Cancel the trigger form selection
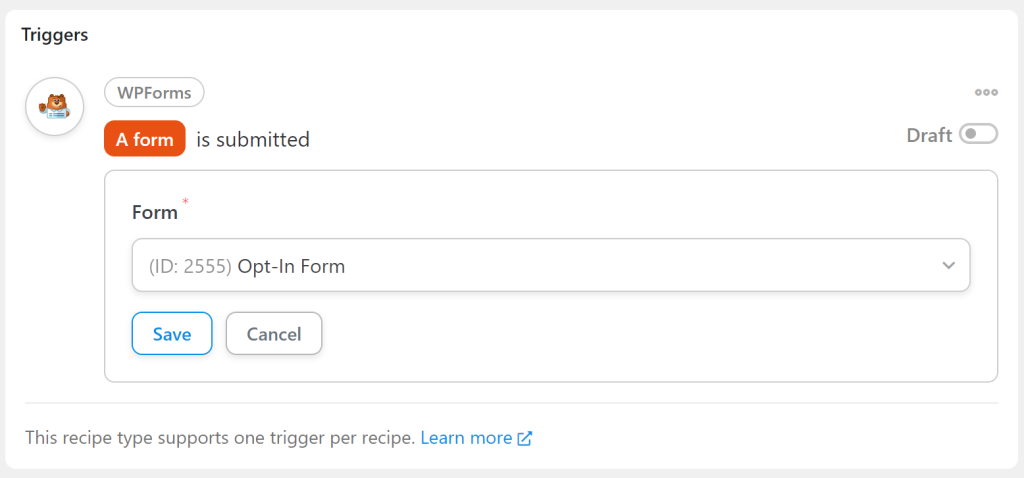 pyautogui.click(x=274, y=334)
